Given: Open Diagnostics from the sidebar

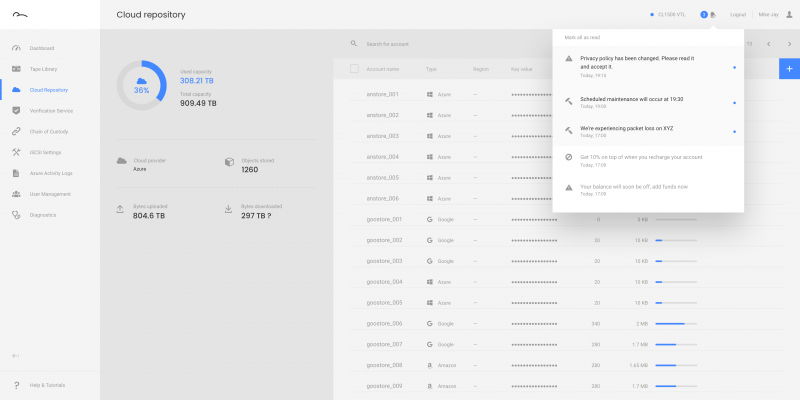Looking at the screenshot, I should pos(42,215).
